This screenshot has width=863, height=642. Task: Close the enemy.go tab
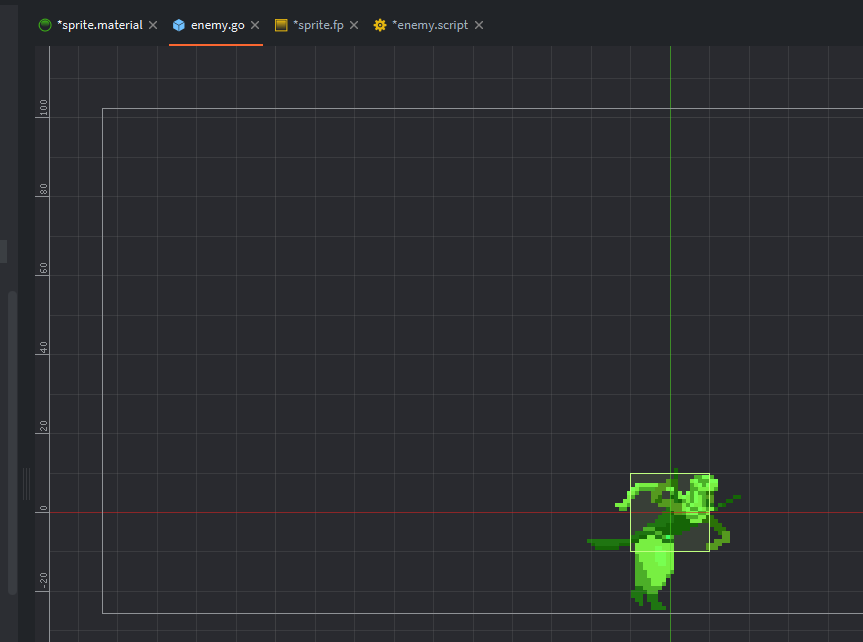click(x=255, y=25)
